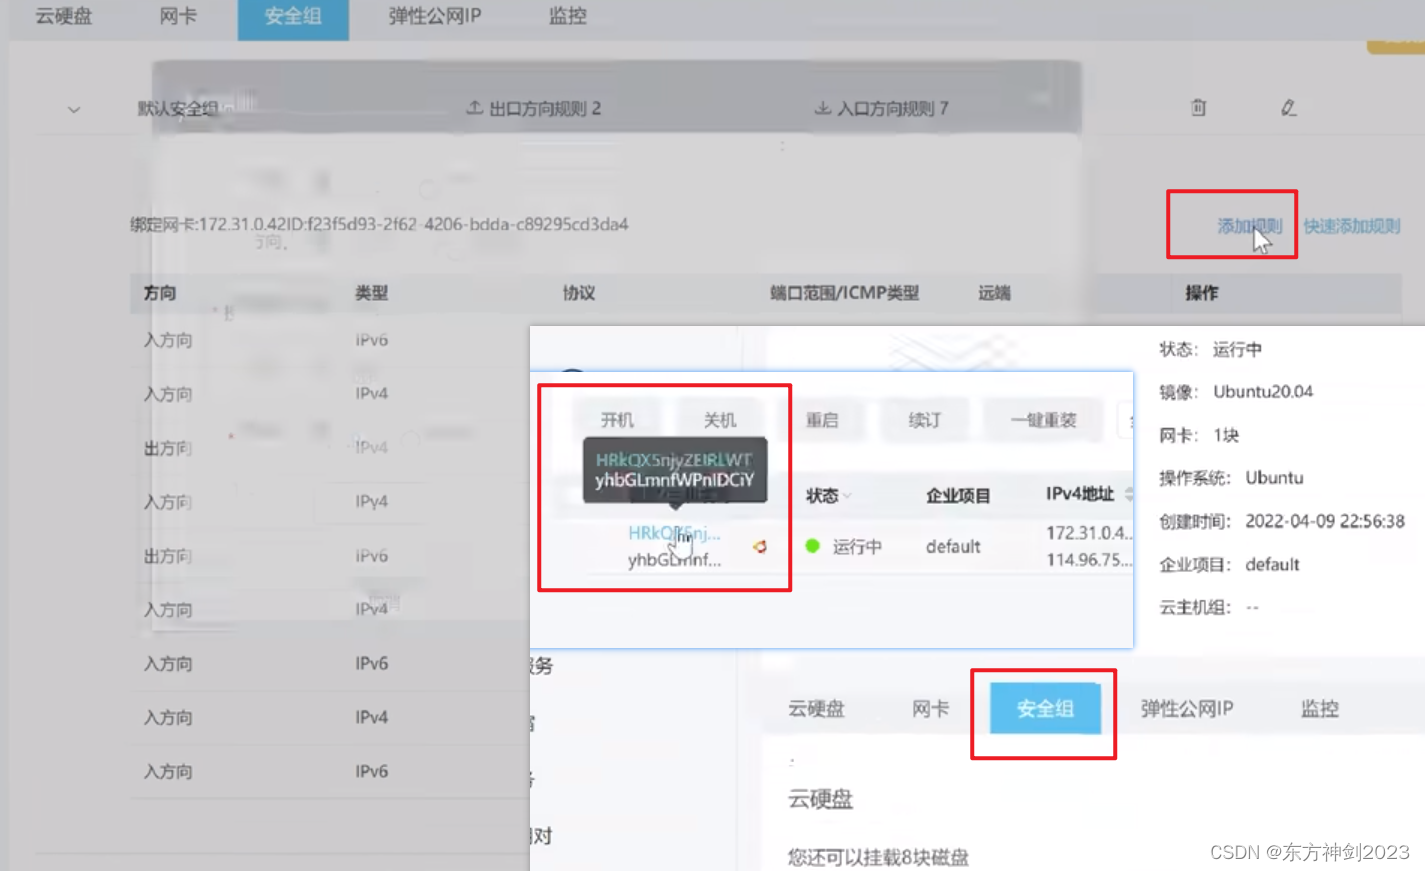Click the 出方向 cell in the IPv4 row
The height and width of the screenshot is (871, 1425).
[x=168, y=448]
